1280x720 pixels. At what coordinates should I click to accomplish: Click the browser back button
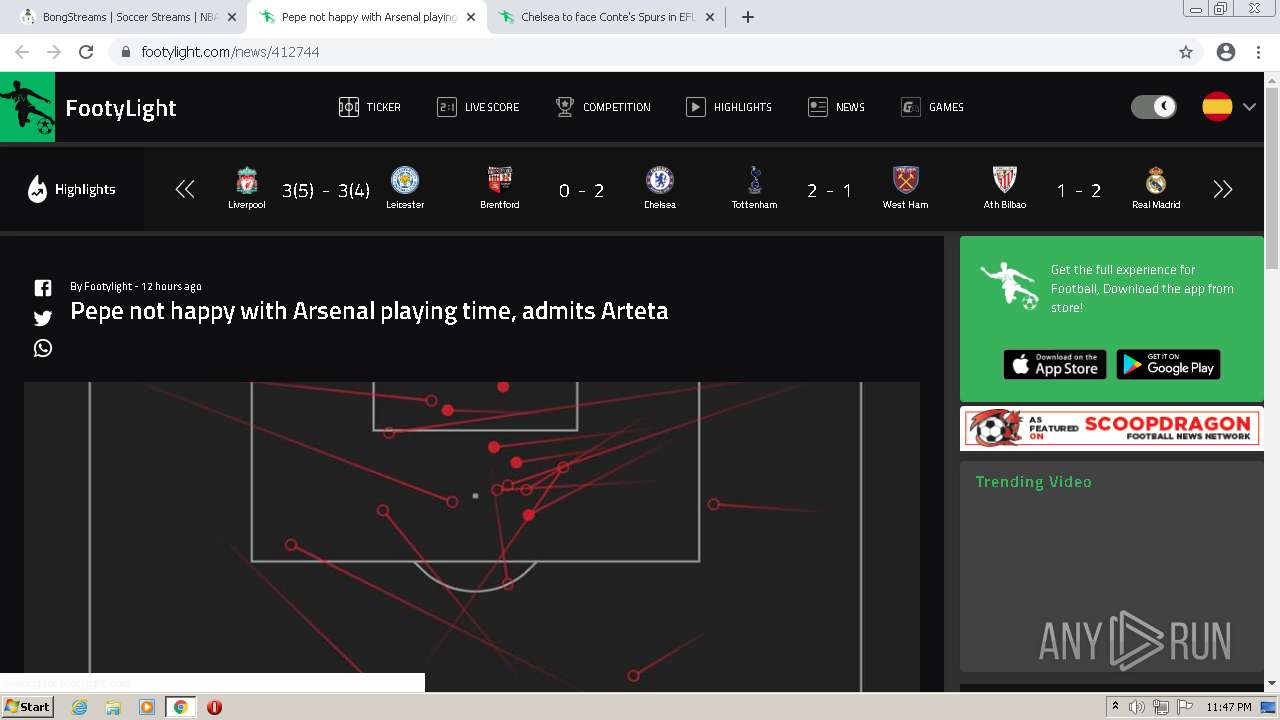pyautogui.click(x=22, y=52)
